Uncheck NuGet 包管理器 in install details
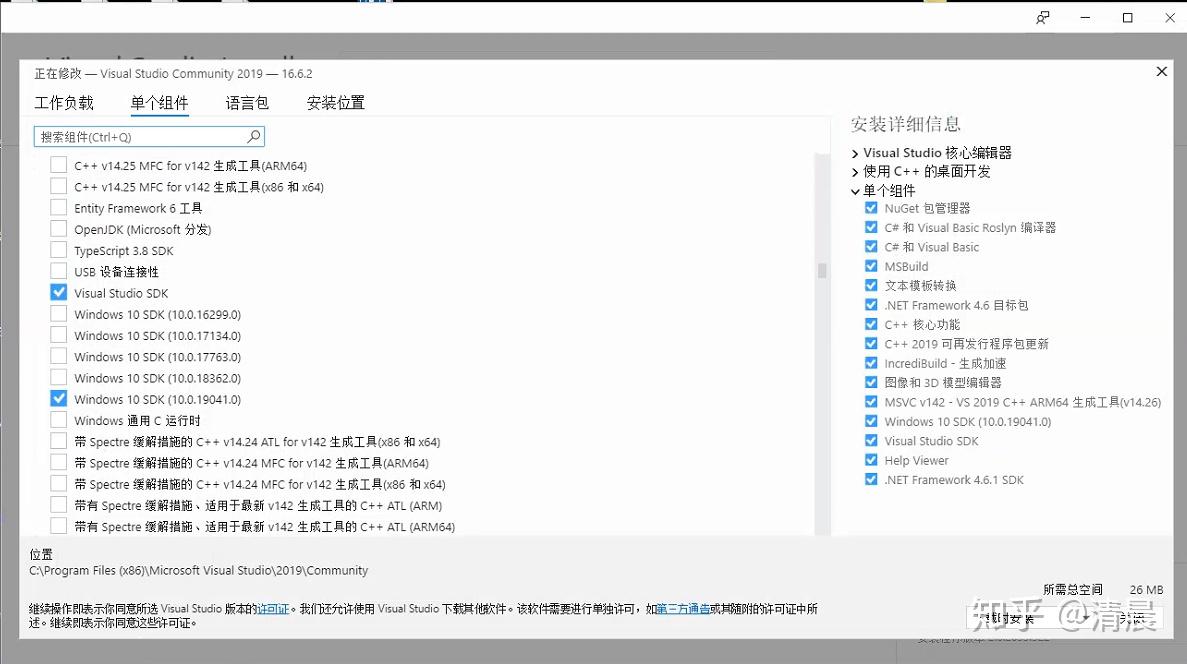 click(871, 208)
